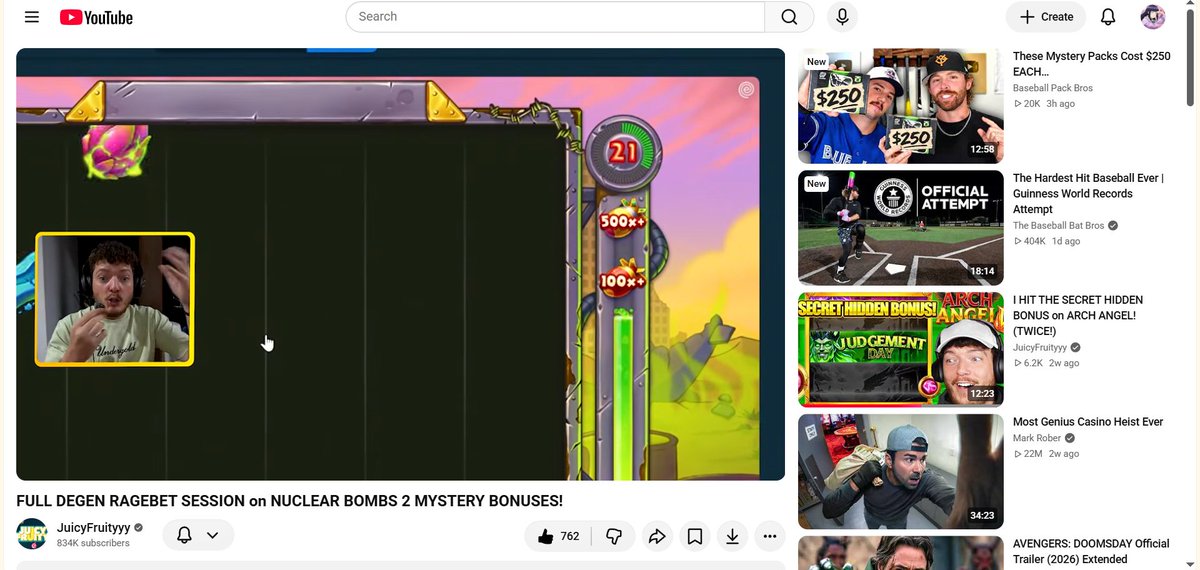Dislike the video
This screenshot has height=570, width=1200.
pyautogui.click(x=614, y=536)
